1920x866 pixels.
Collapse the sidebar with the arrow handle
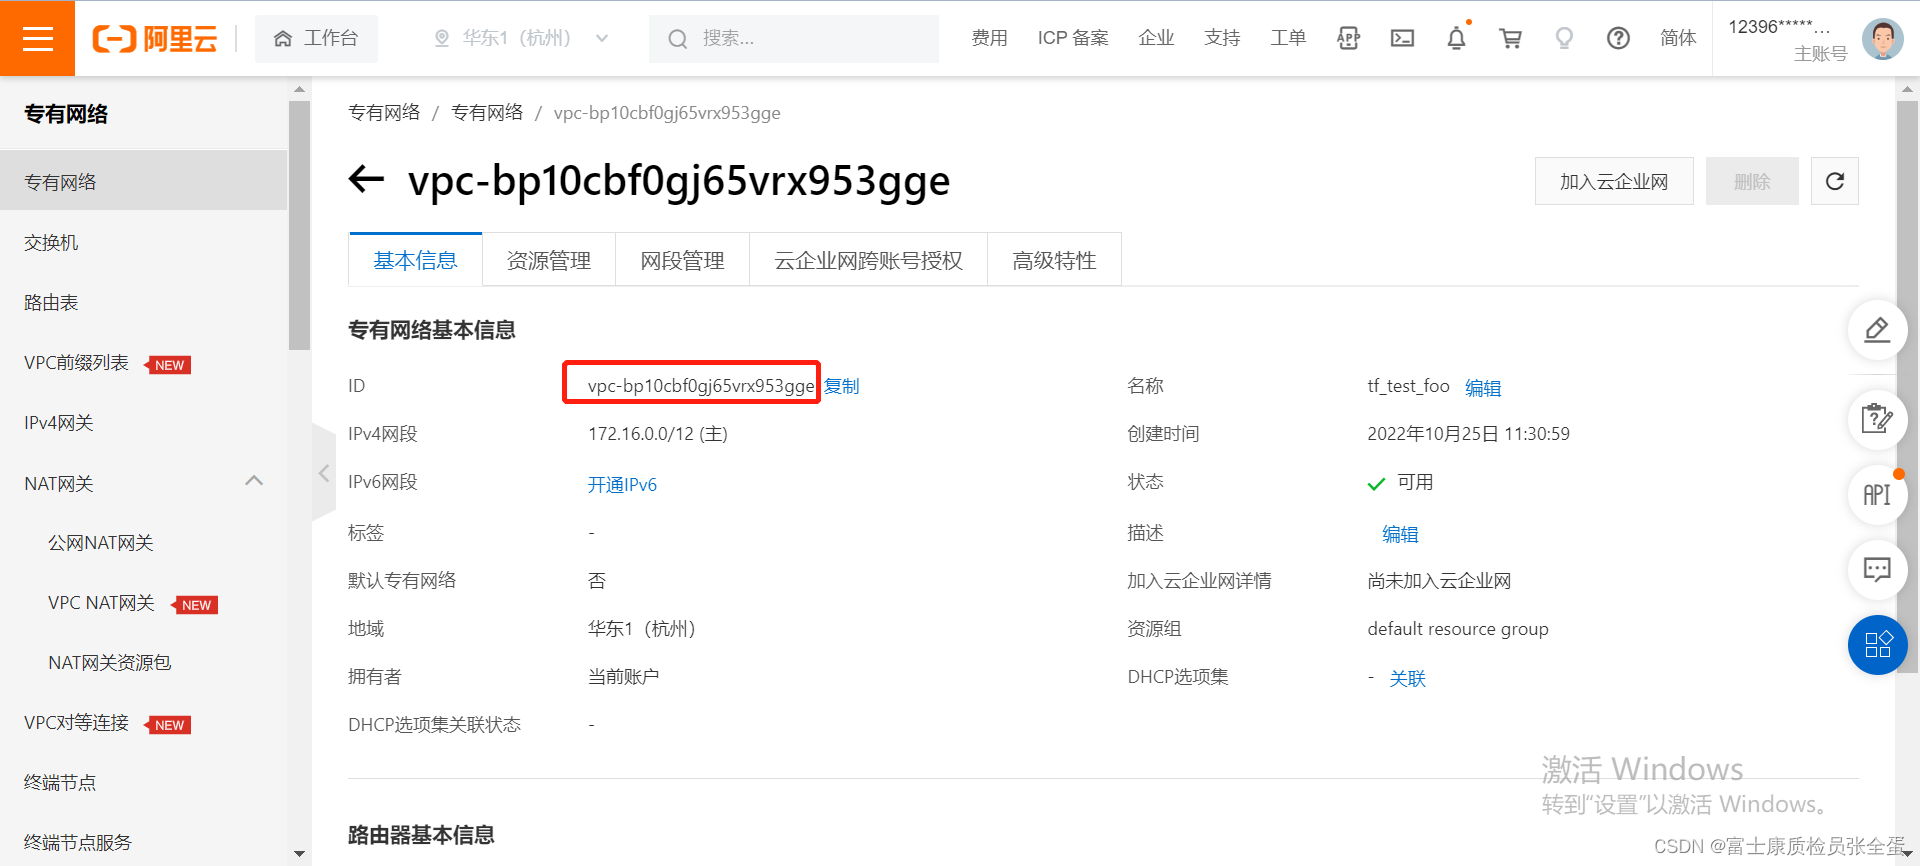pyautogui.click(x=323, y=473)
